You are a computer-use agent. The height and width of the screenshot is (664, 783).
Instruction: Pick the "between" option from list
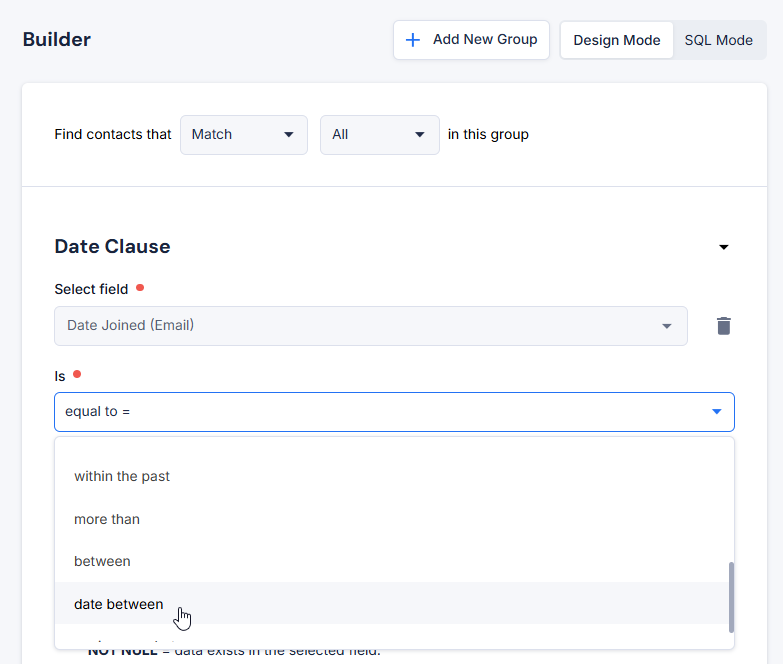coord(102,561)
